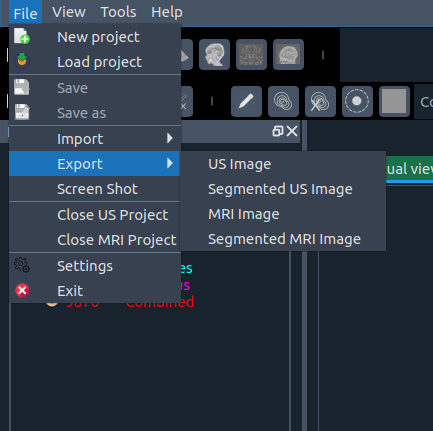This screenshot has width=433, height=431.
Task: Click the head profile view icon
Action: [x=214, y=54]
